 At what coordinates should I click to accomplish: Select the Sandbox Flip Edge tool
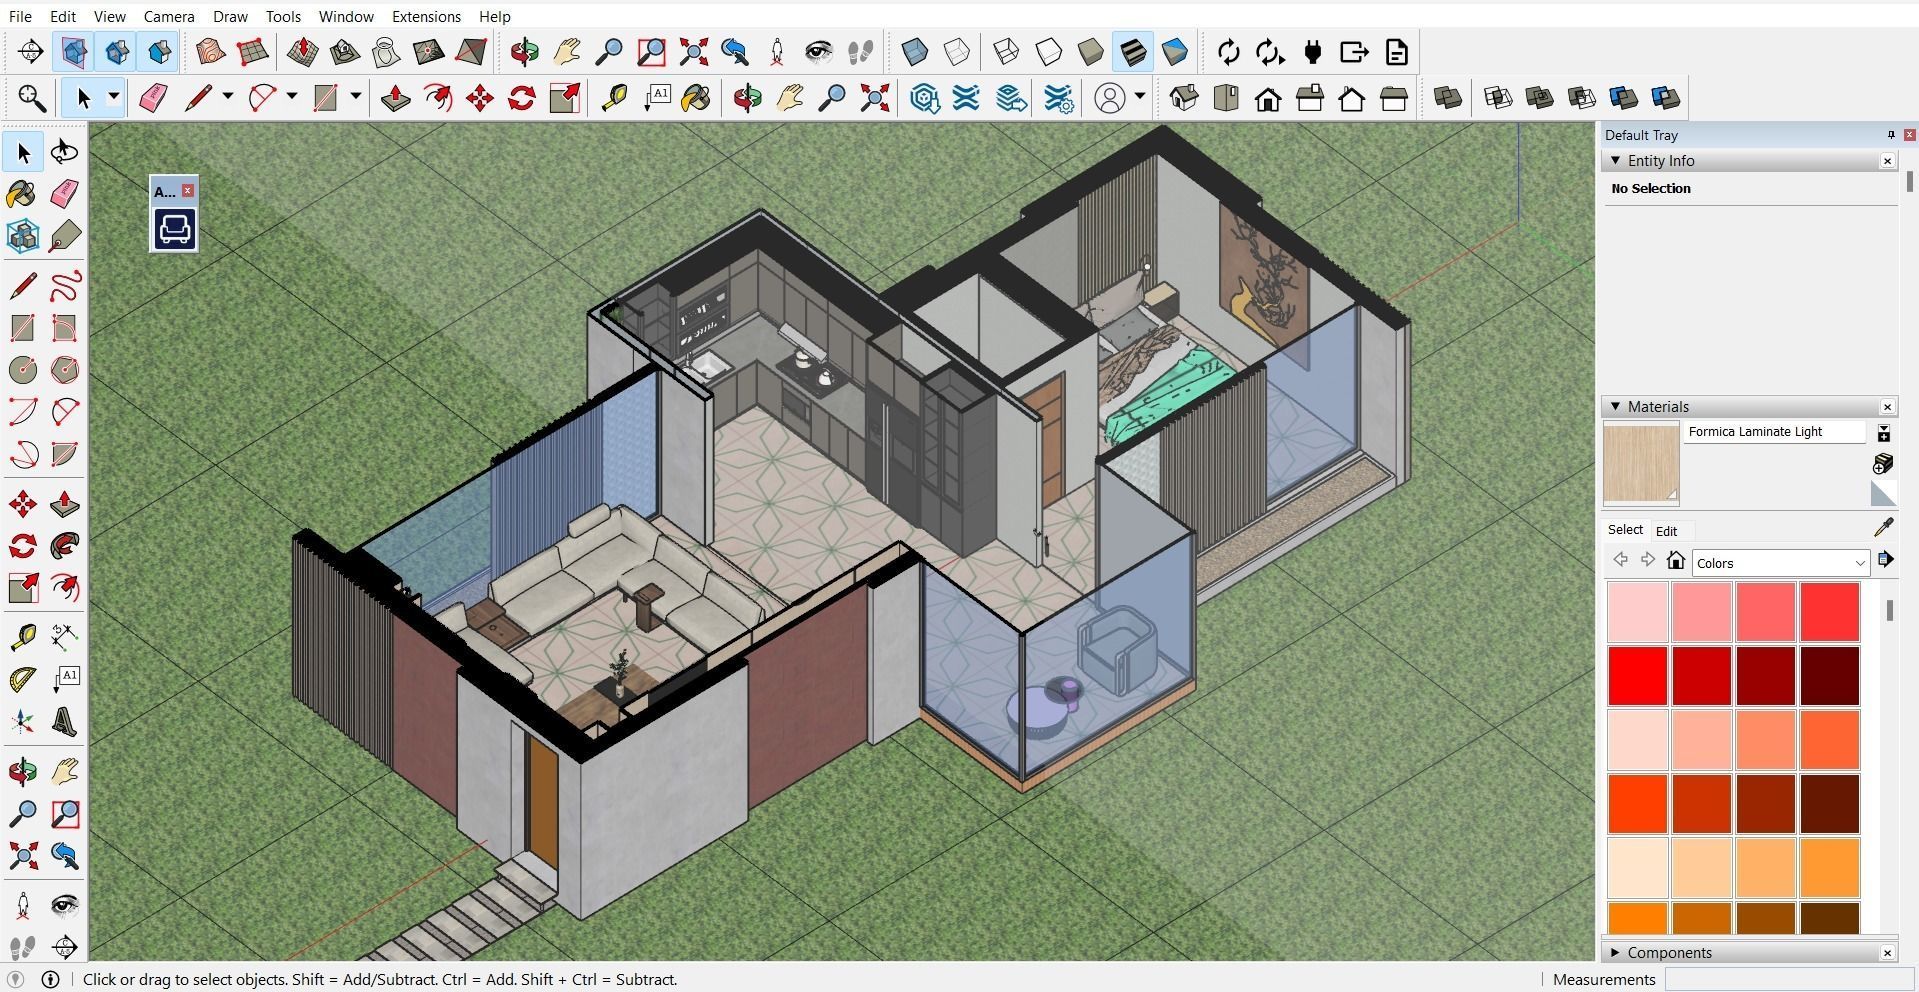pyautogui.click(x=471, y=52)
